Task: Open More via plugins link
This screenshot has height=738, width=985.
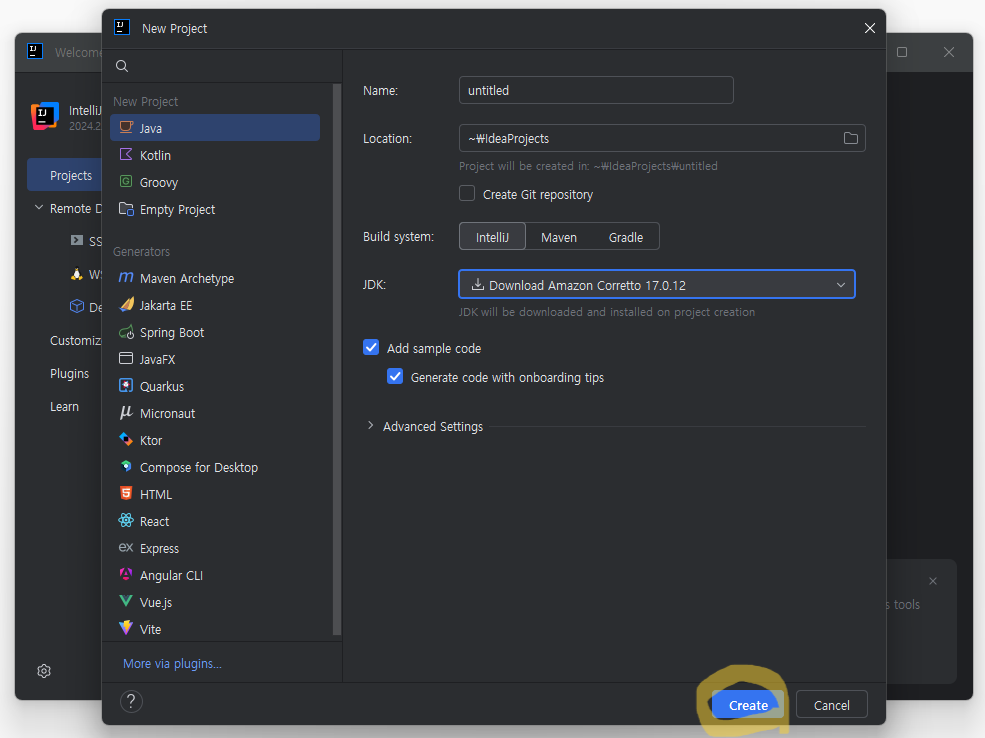Action: point(172,663)
